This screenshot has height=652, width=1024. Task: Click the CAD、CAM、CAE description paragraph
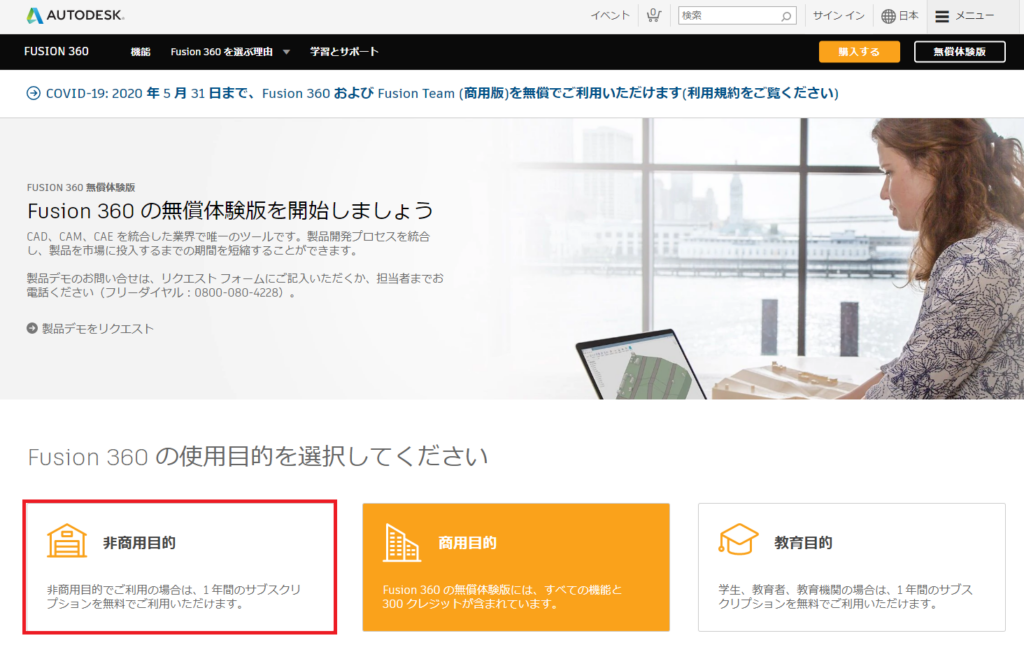click(229, 243)
